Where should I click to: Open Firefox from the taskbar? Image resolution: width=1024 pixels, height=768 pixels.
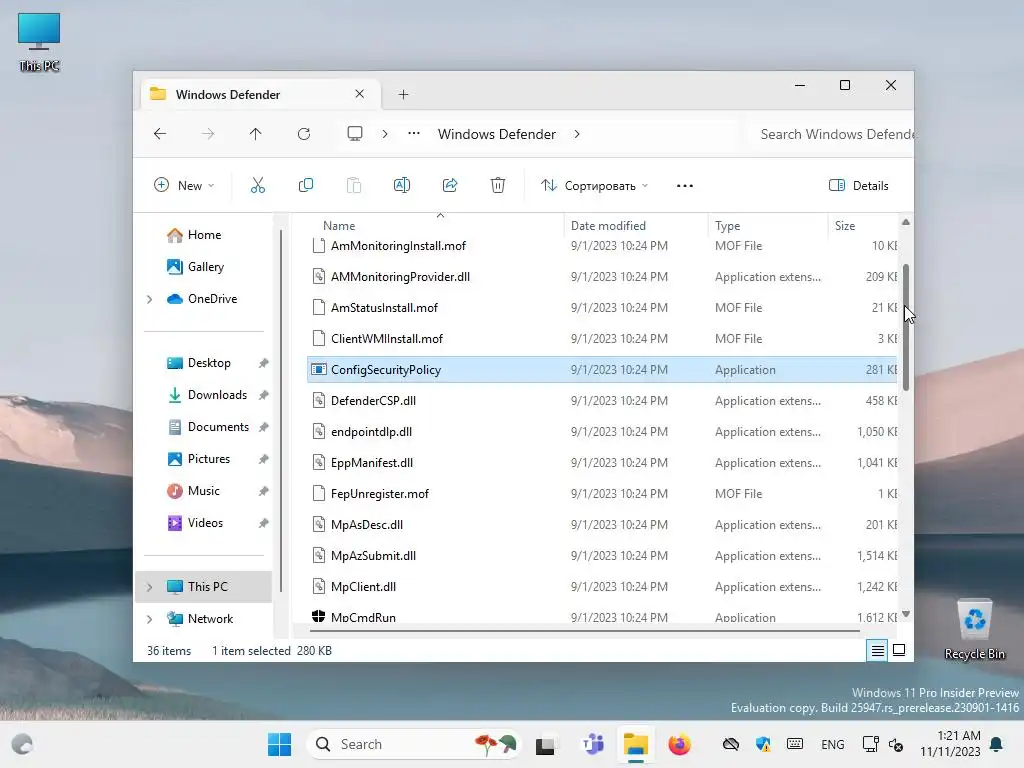679,744
